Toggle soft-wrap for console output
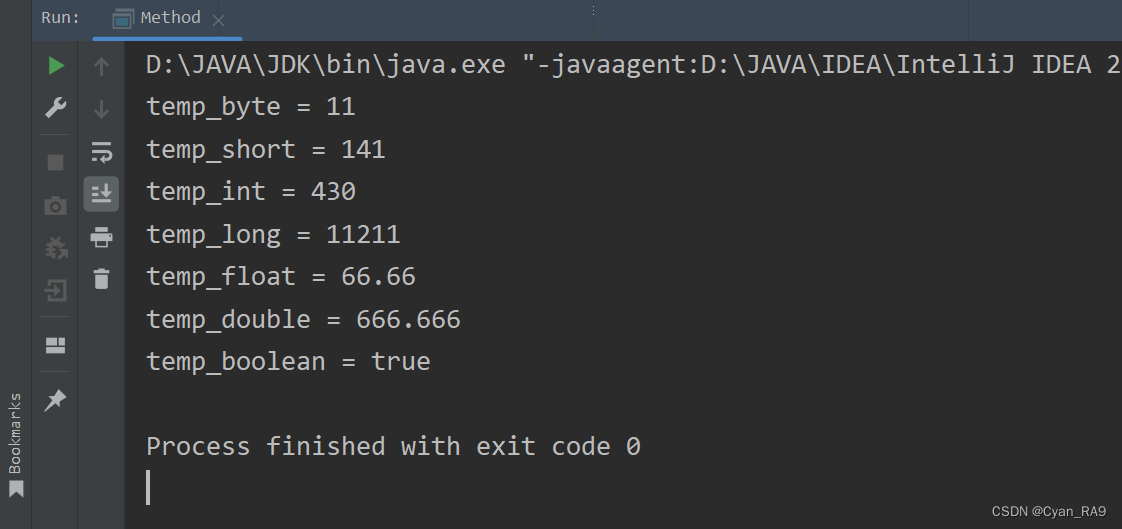The image size is (1122, 529). (102, 152)
